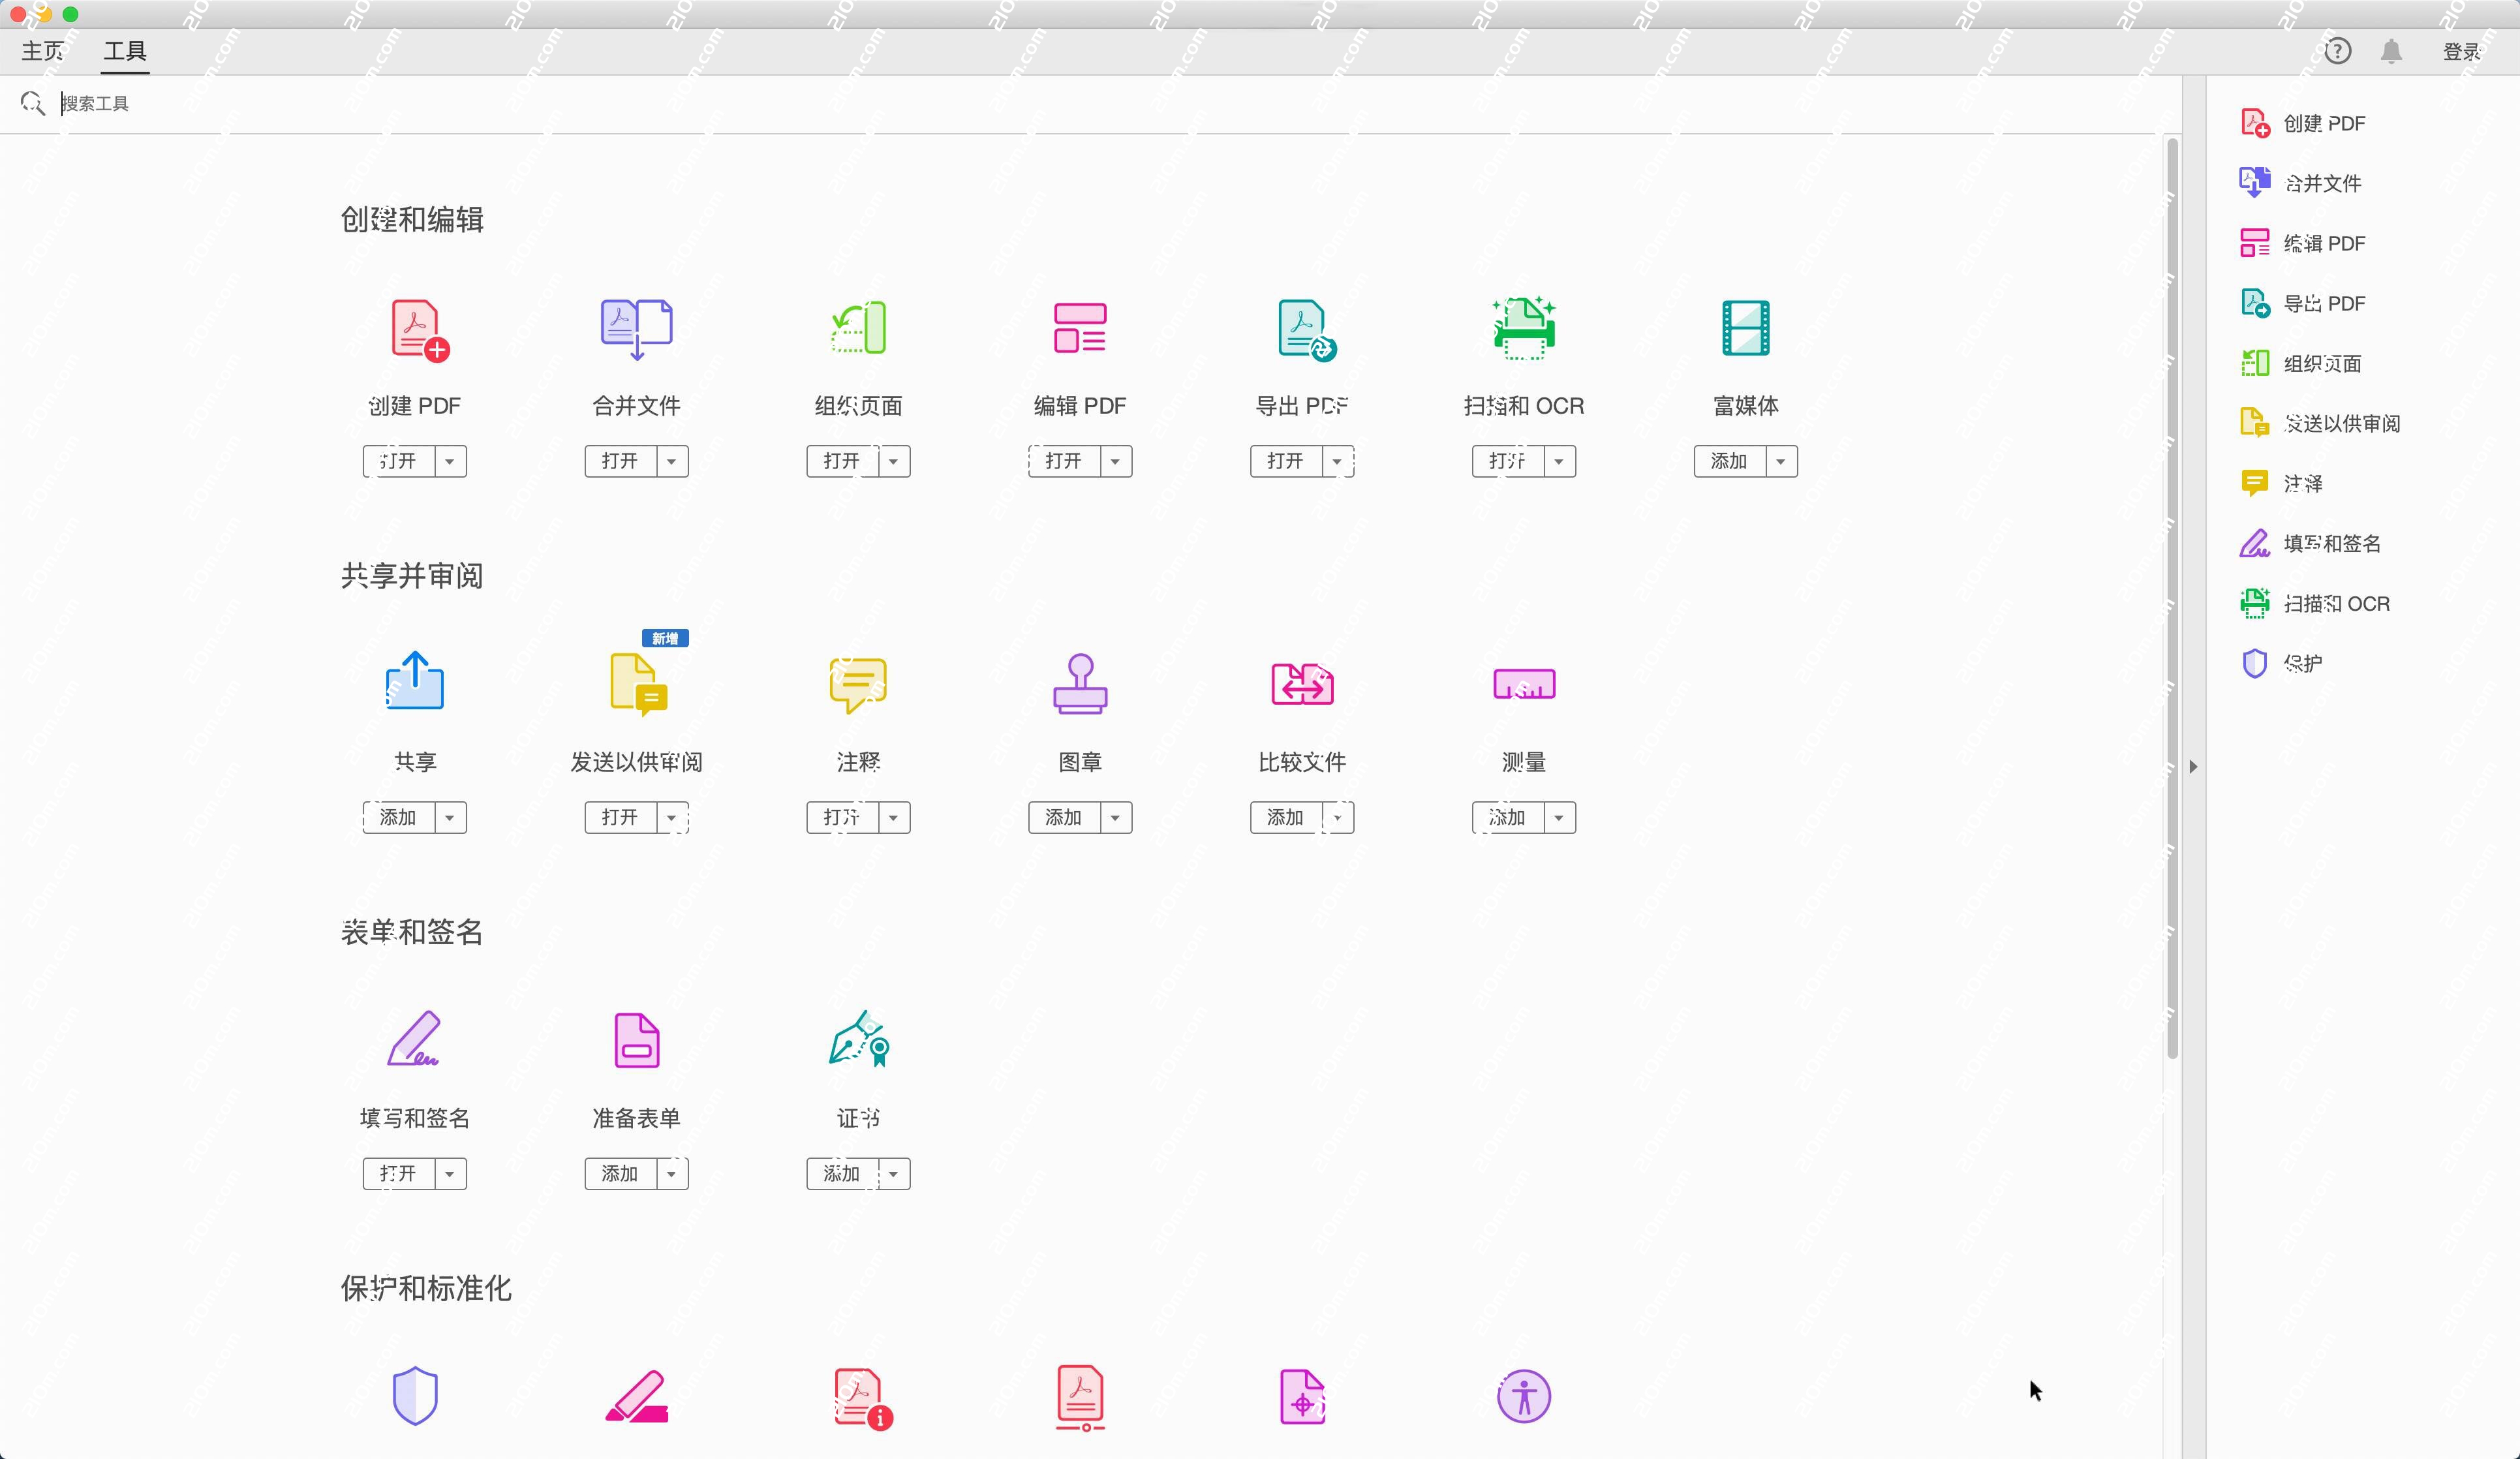
Task: Click the 创建 PDF tool icon in main grid
Action: click(x=419, y=329)
